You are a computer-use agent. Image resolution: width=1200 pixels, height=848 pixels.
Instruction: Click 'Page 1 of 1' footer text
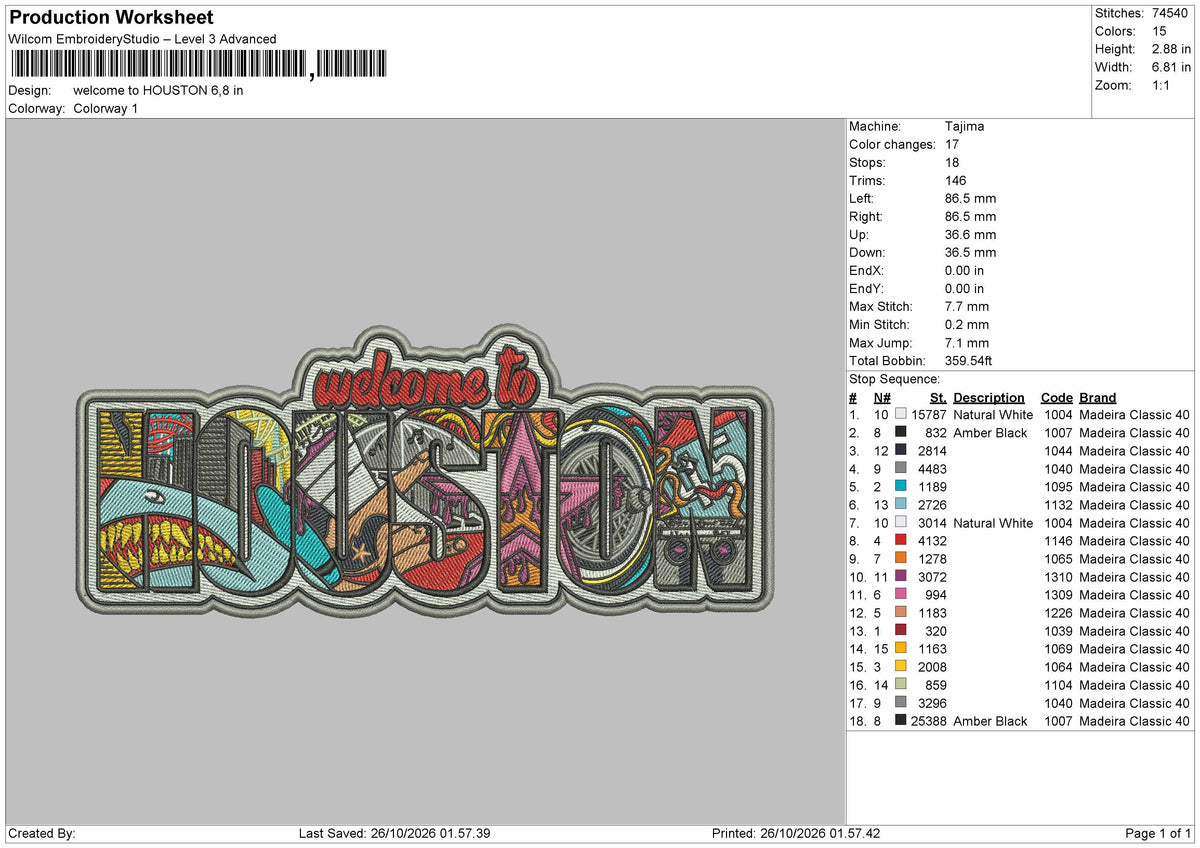pos(1158,833)
